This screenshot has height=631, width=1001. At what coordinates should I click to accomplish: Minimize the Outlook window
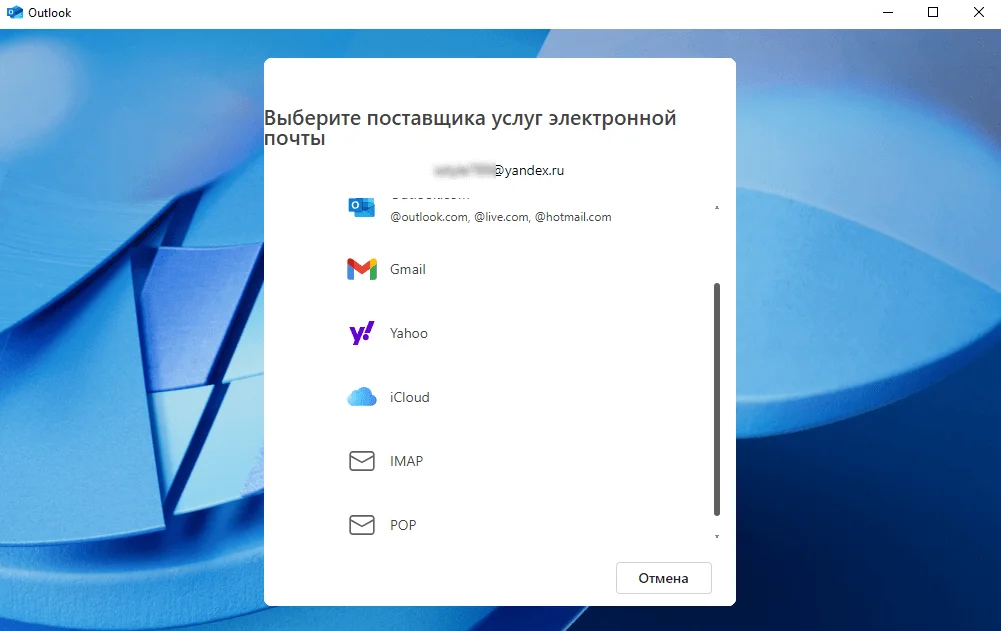click(887, 13)
